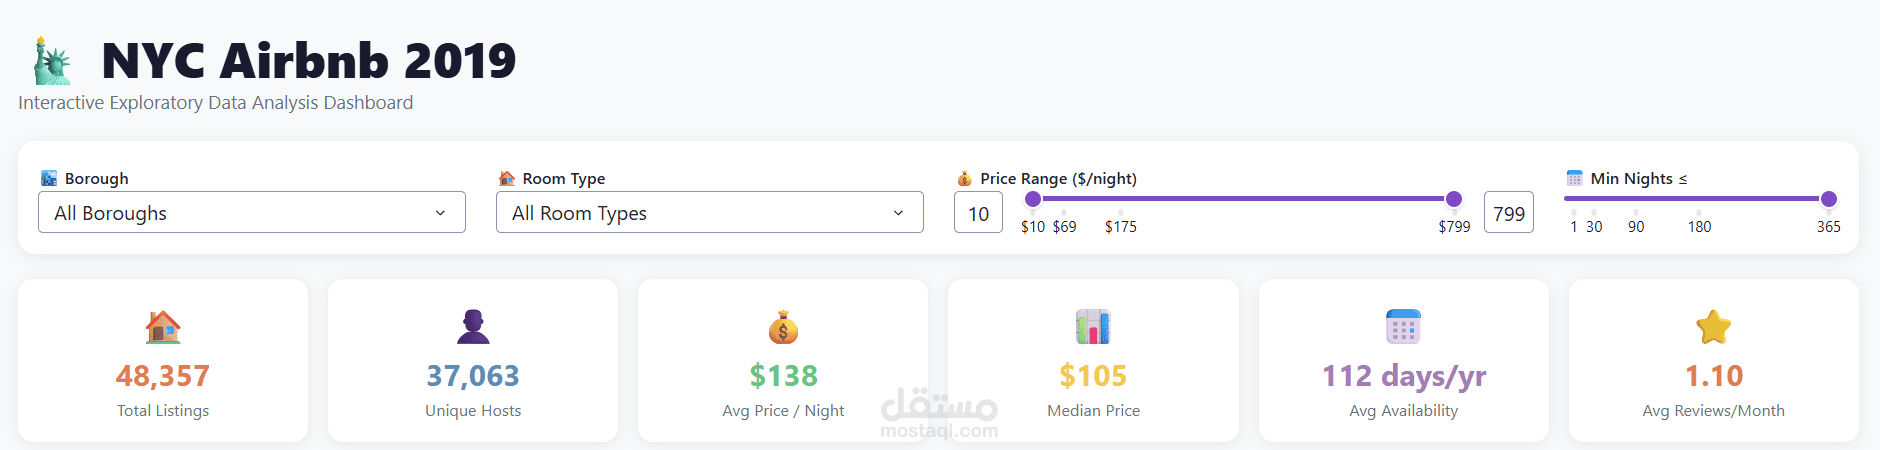Click the 90 mark on Min Nights slider
This screenshot has height=450, width=1880.
point(1636,226)
